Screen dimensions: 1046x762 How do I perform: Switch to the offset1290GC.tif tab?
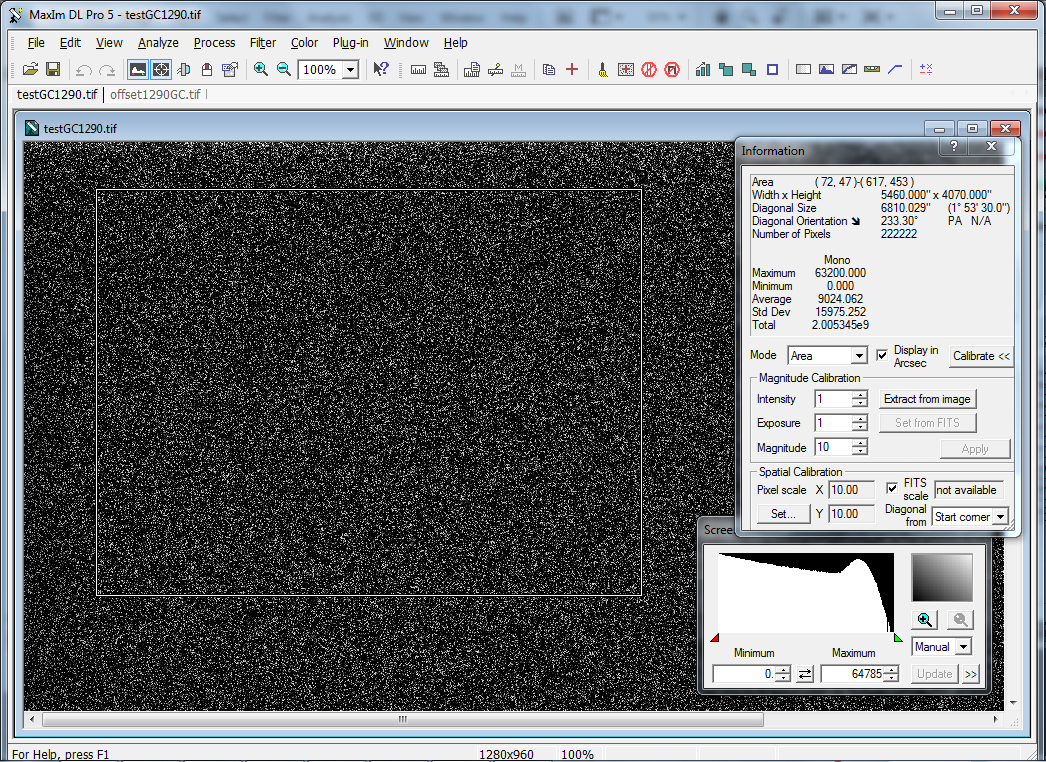coord(155,95)
